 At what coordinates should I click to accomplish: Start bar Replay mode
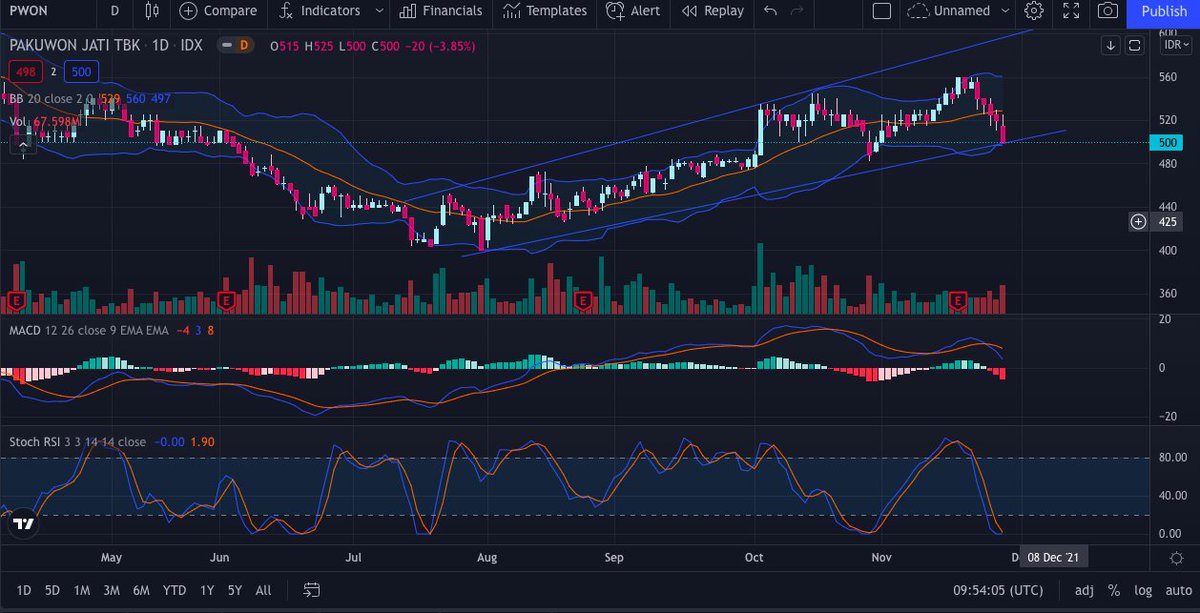712,11
